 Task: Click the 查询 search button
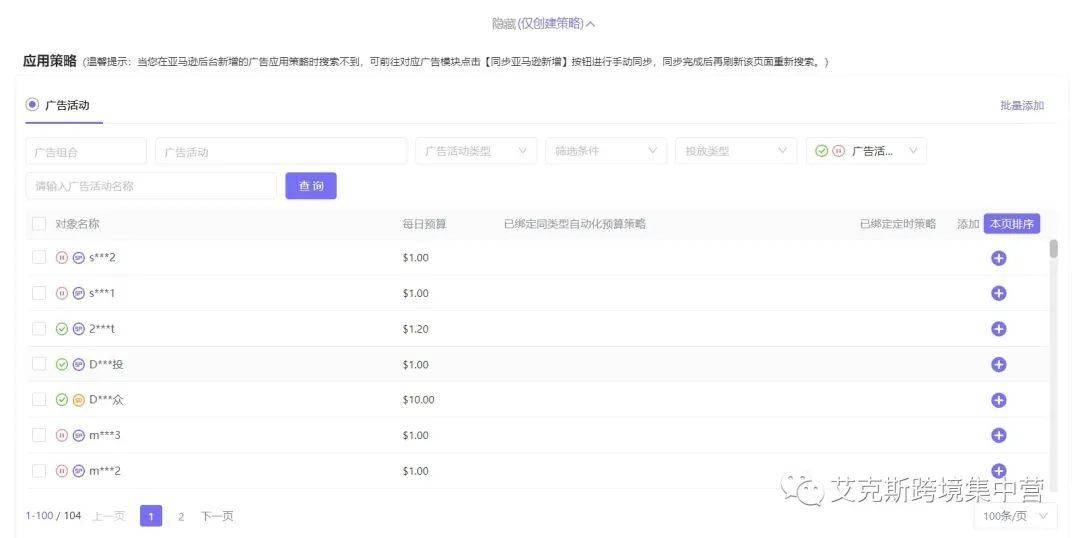click(x=311, y=186)
